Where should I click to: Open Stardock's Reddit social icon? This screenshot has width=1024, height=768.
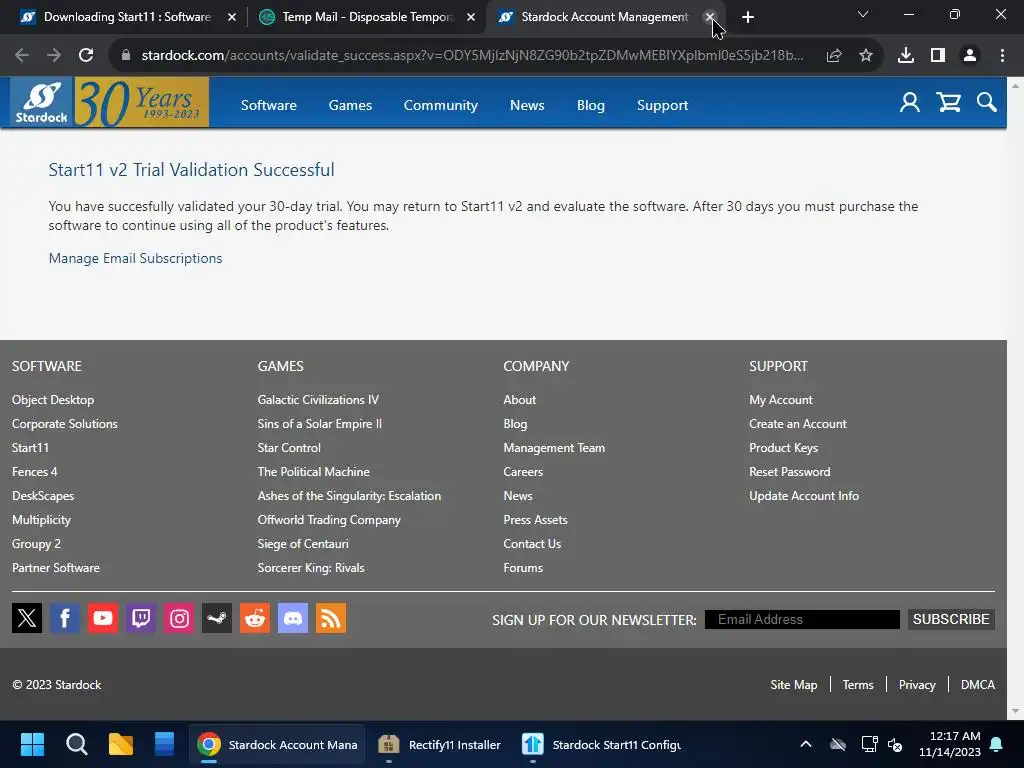(x=255, y=618)
